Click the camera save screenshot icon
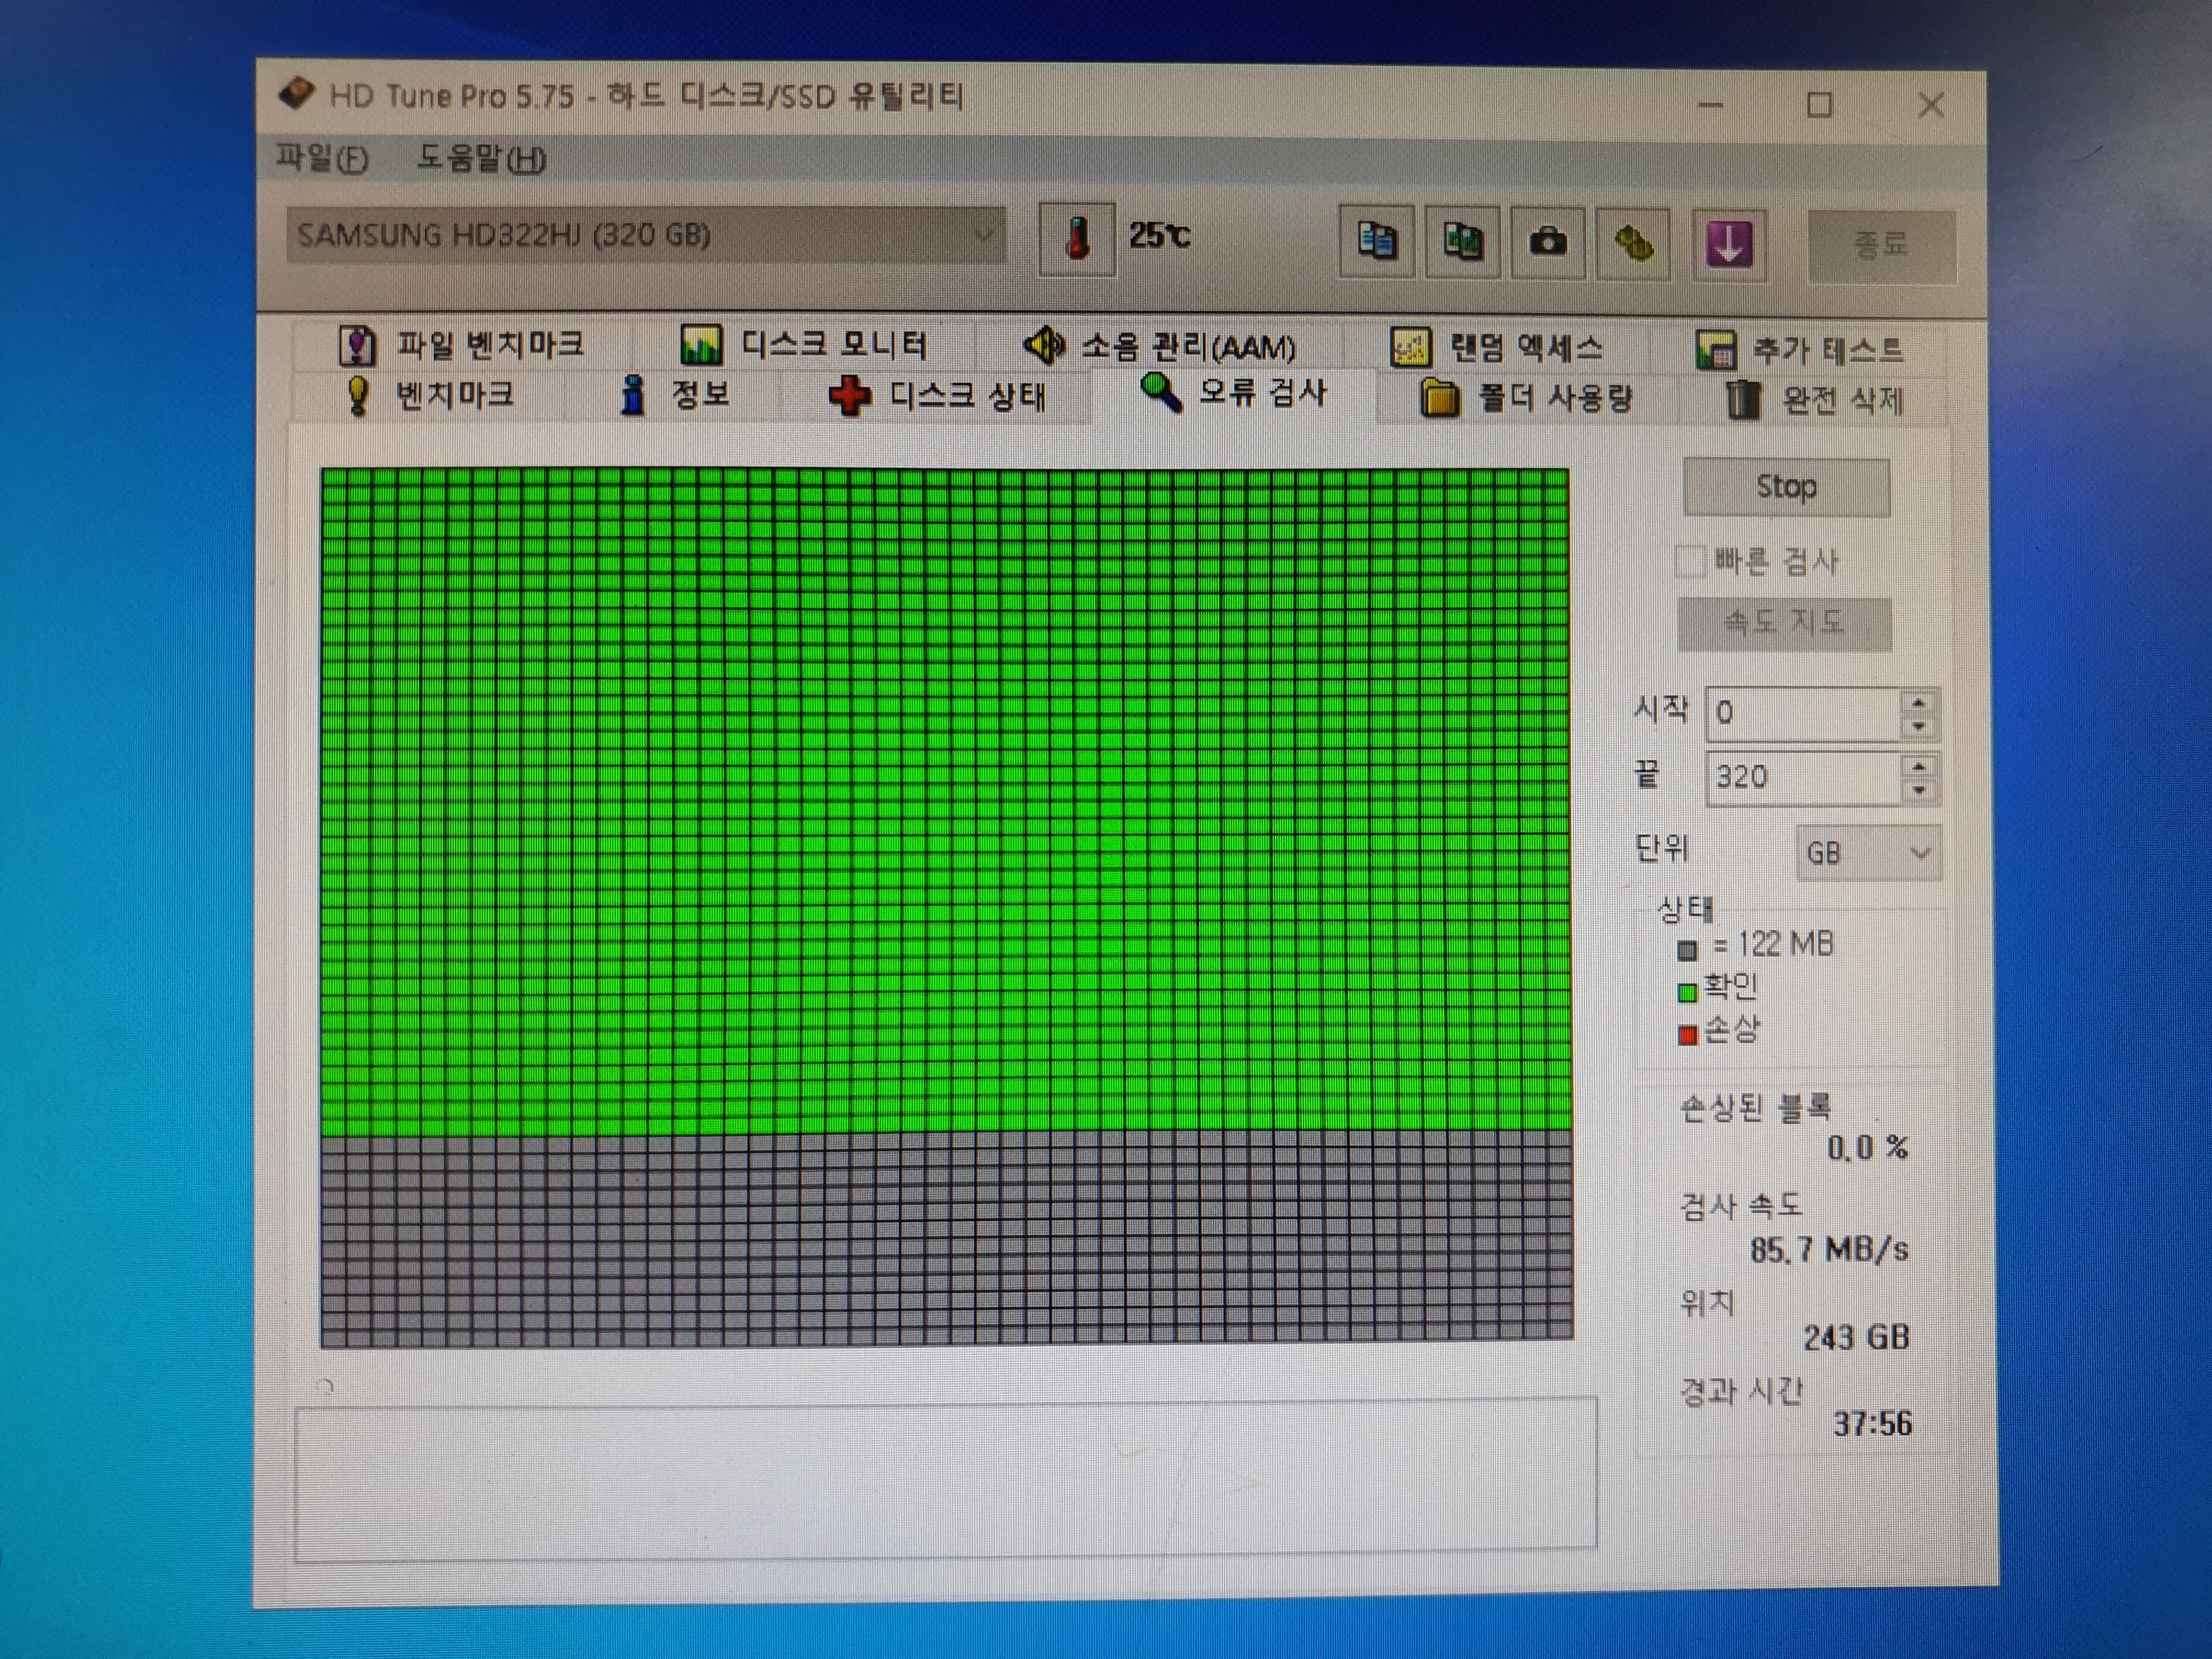The height and width of the screenshot is (1659, 2212). point(1547,242)
